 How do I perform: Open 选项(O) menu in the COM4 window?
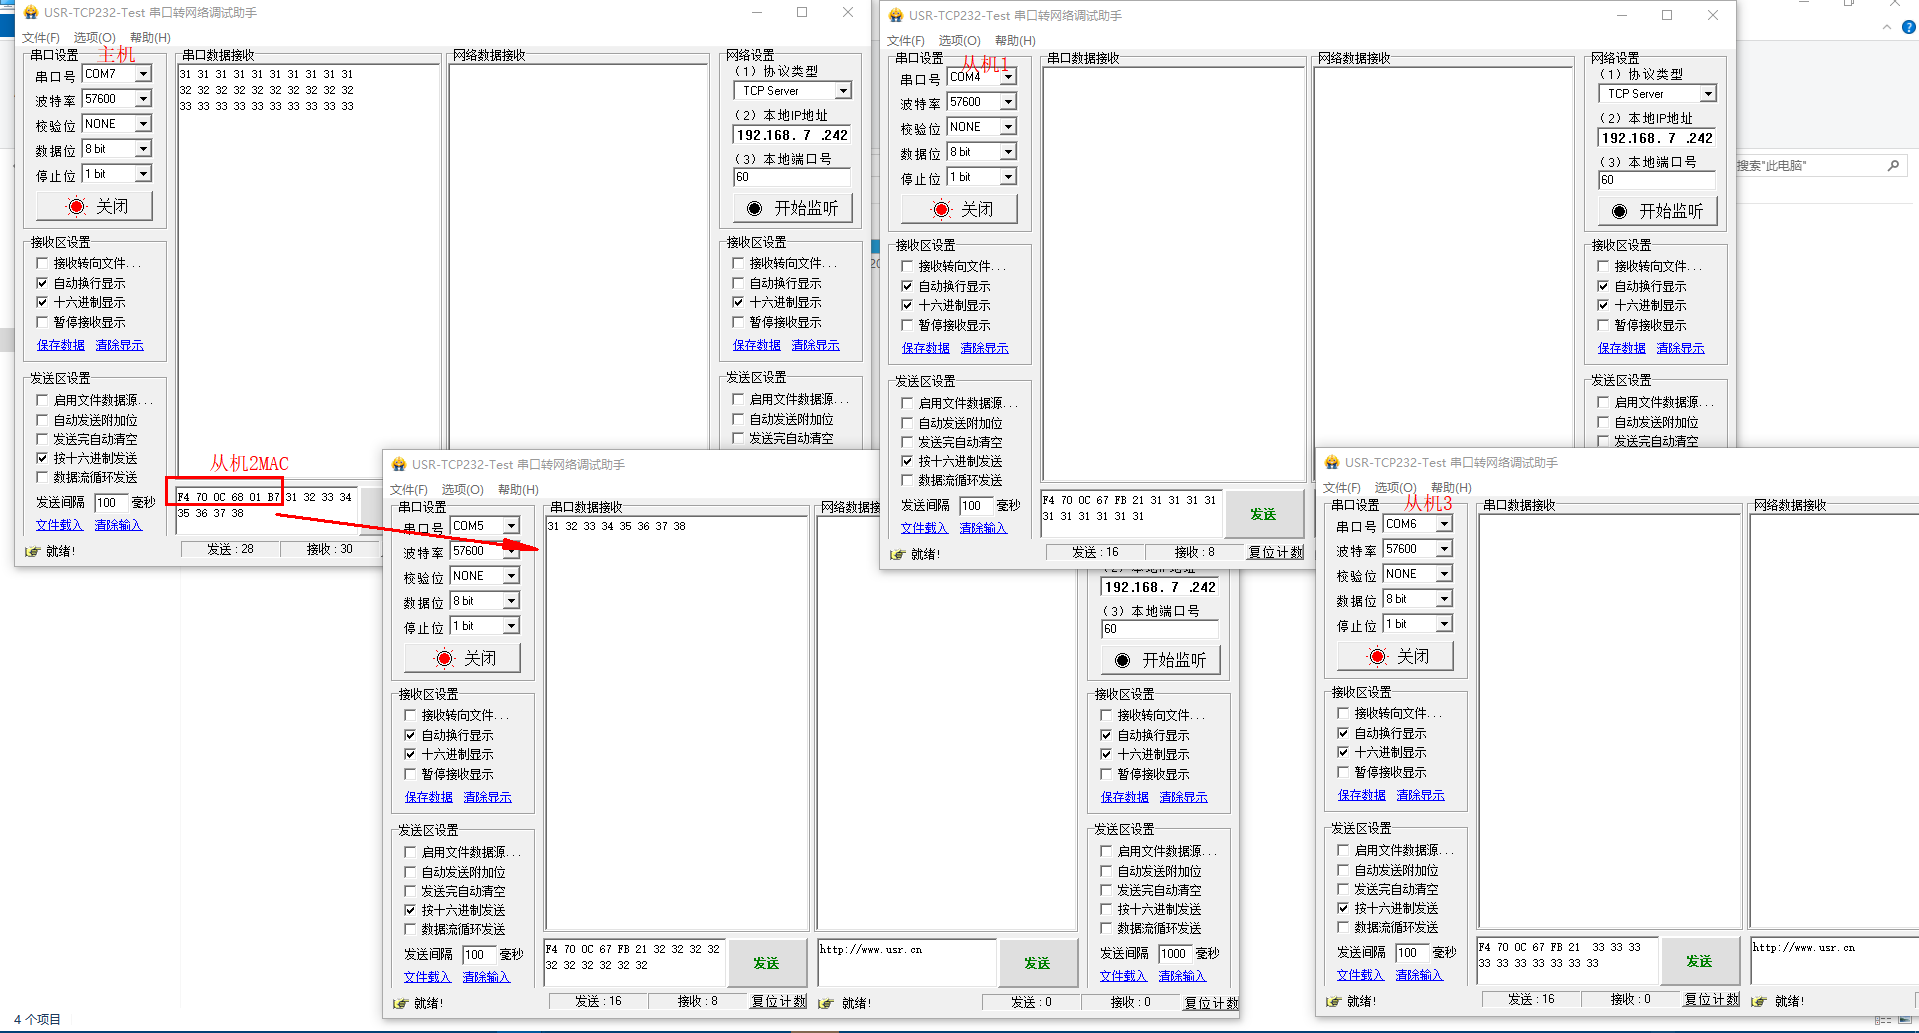(959, 41)
